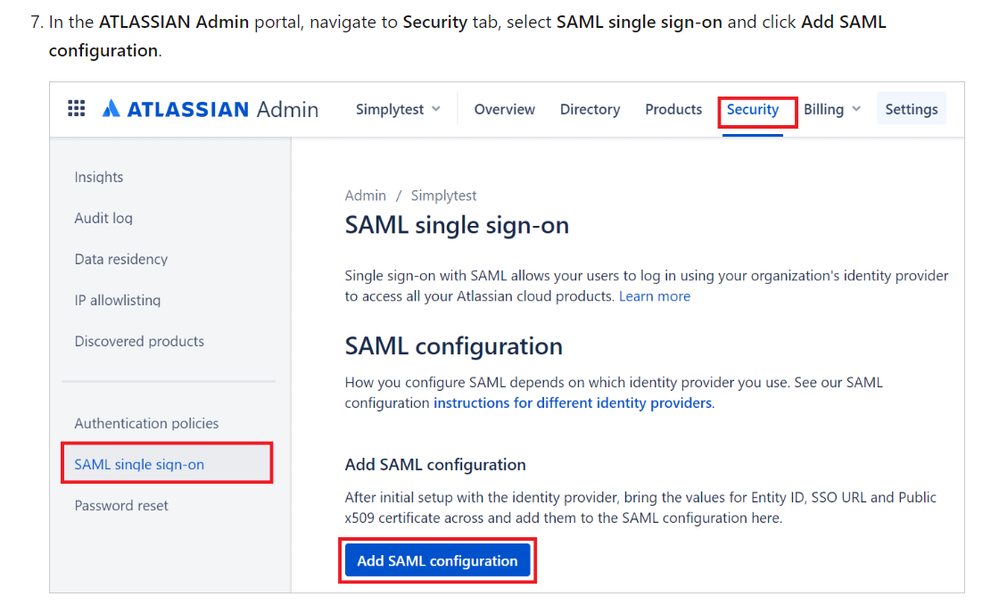The width and height of the screenshot is (999, 615).
Task: Click the Atlassian logo triangle icon
Action: [x=111, y=108]
